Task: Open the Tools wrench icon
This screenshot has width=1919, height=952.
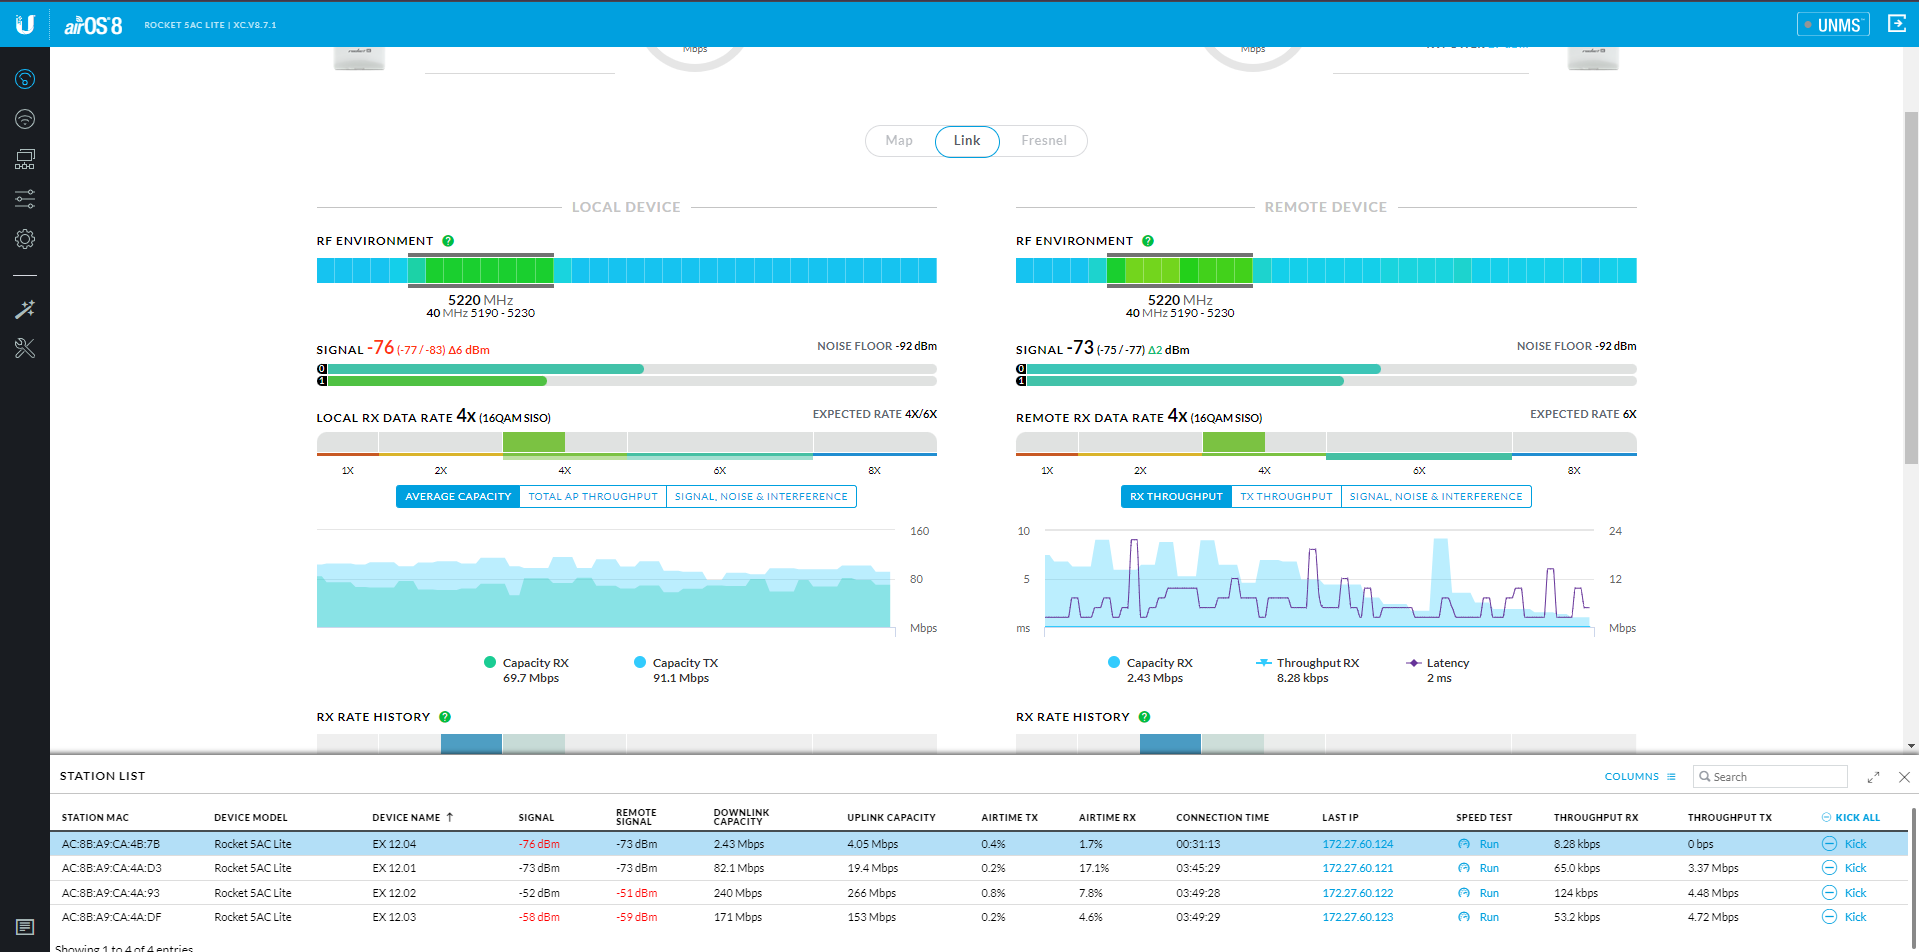Action: (x=25, y=348)
